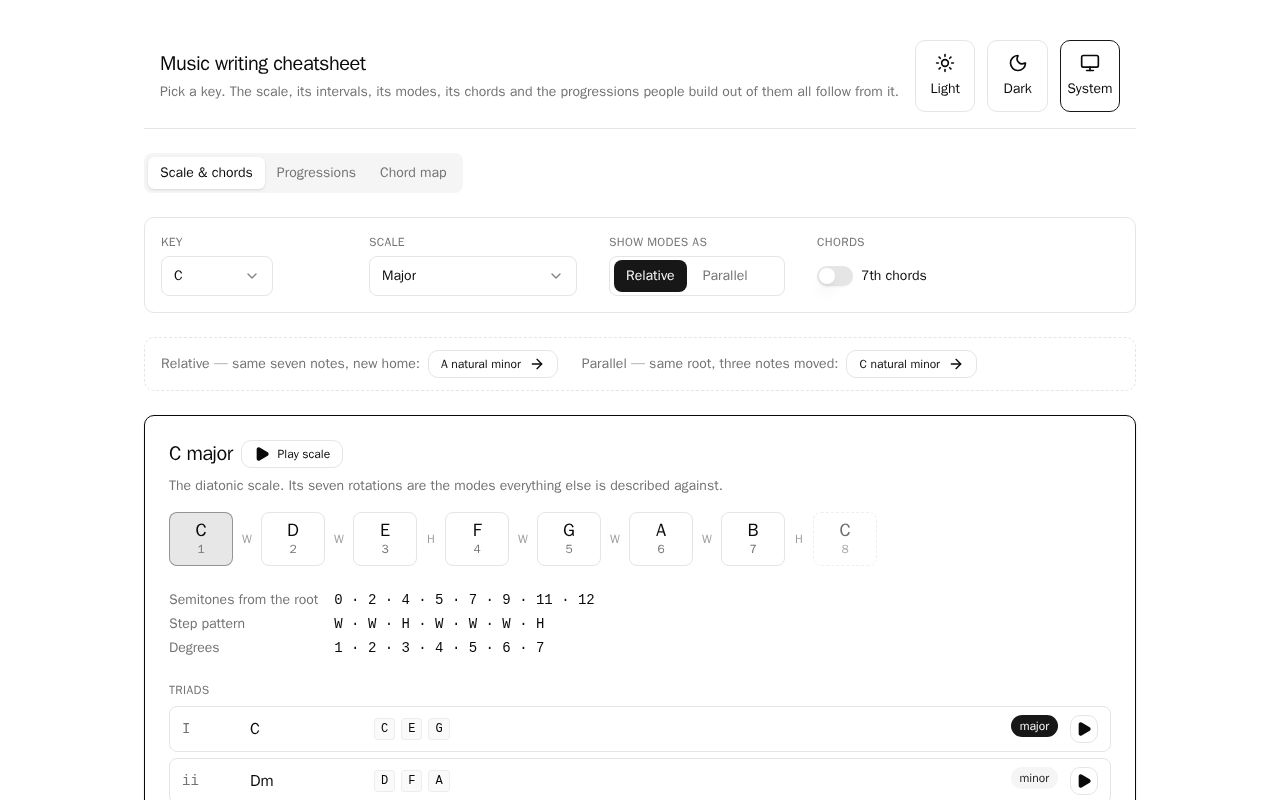1280x800 pixels.
Task: Click the major badge on the C triad
Action: tap(1034, 726)
